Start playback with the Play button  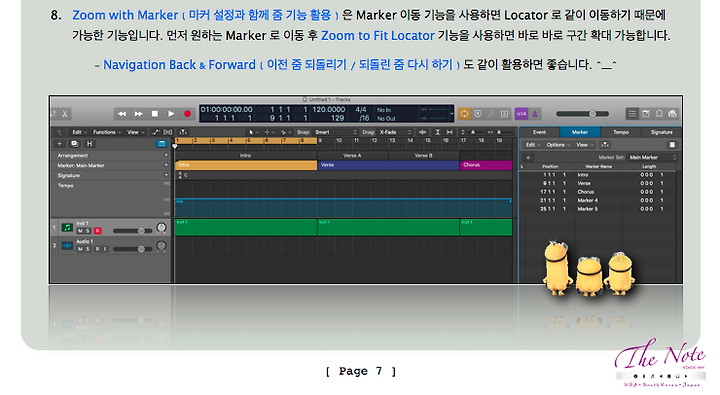click(x=171, y=113)
